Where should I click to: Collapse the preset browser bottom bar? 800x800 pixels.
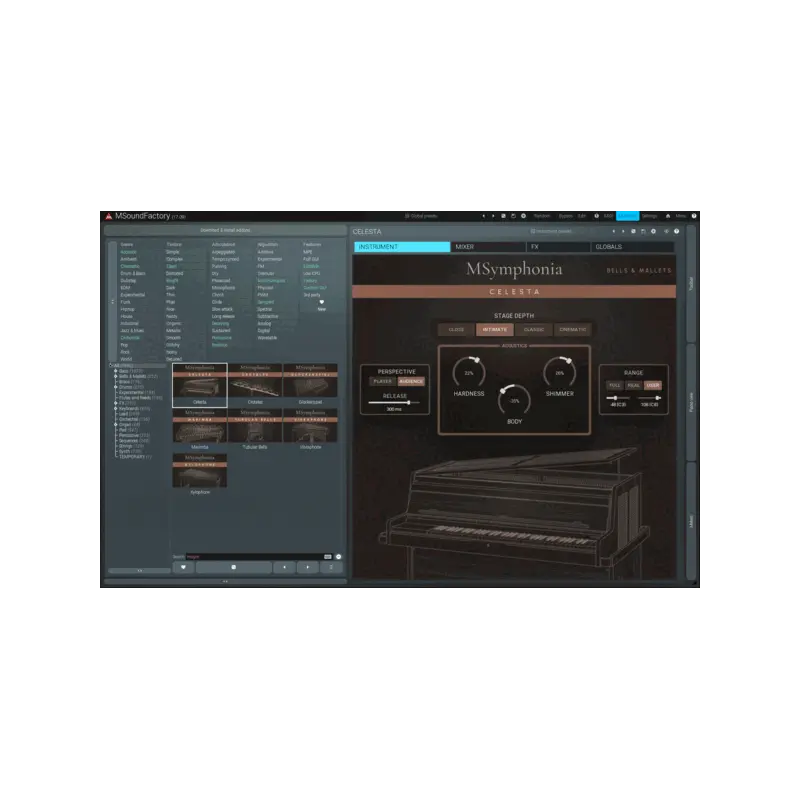click(225, 581)
